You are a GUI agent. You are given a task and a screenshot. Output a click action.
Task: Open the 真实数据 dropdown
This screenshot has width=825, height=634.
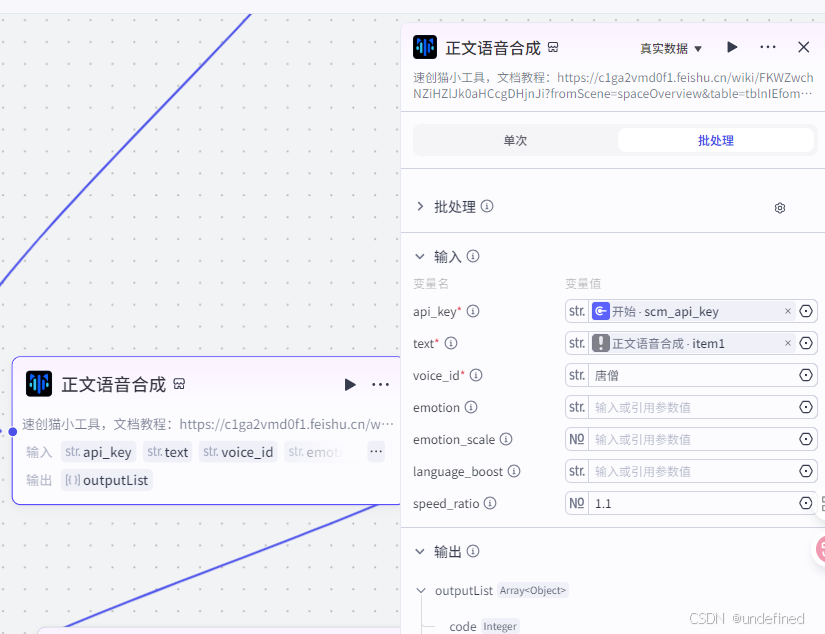coord(671,48)
